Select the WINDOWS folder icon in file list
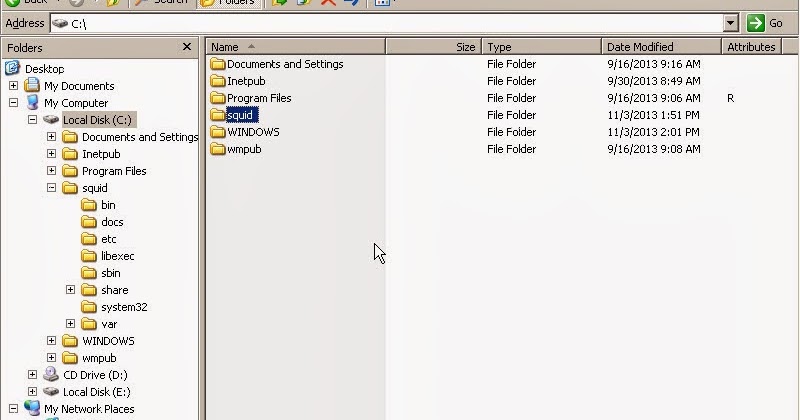The width and height of the screenshot is (800, 420). 218,132
